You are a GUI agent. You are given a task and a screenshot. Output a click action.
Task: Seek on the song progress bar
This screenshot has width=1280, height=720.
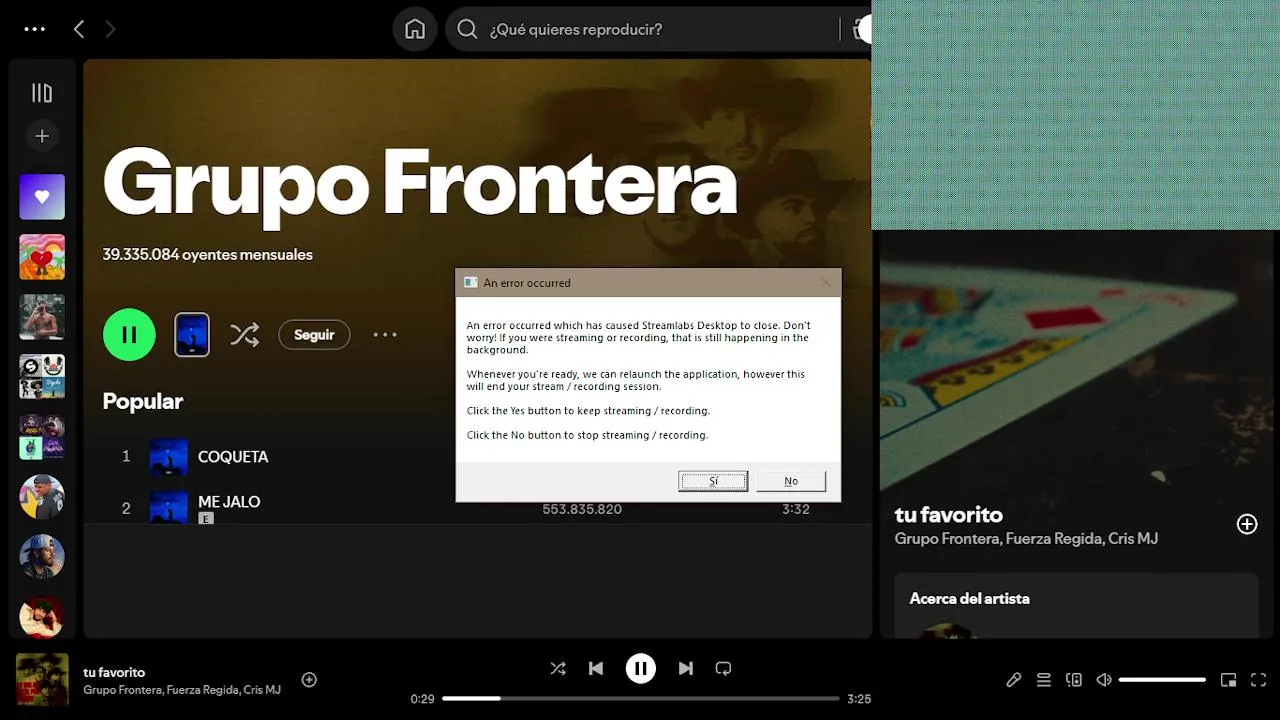pos(641,699)
